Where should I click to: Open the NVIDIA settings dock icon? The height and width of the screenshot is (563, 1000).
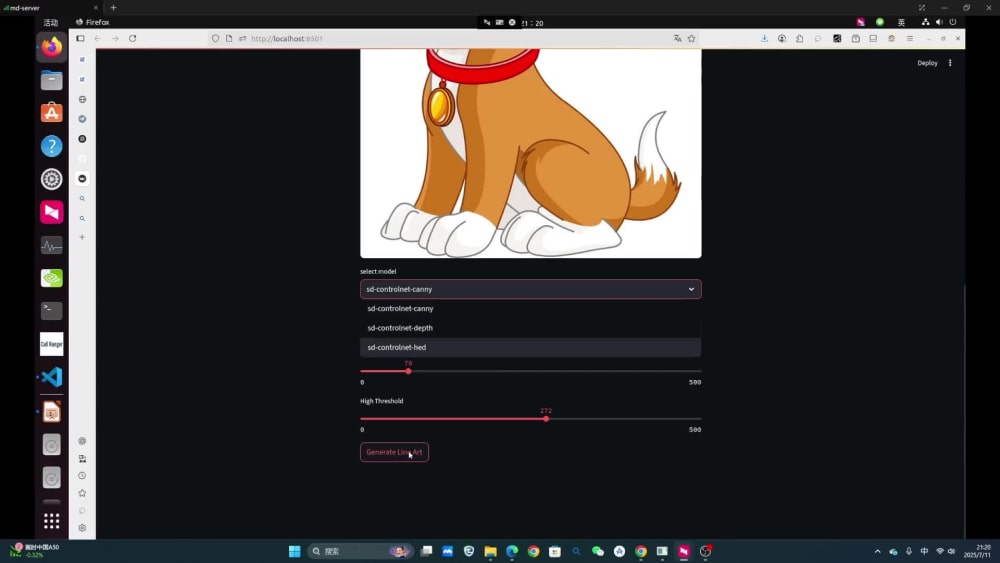pyautogui.click(x=52, y=278)
